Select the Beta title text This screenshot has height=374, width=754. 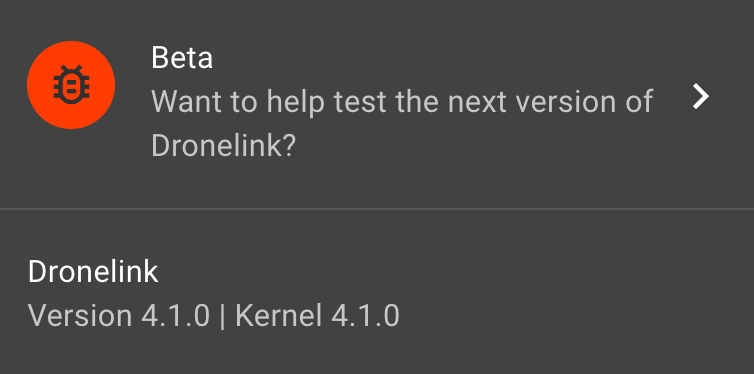click(x=182, y=58)
